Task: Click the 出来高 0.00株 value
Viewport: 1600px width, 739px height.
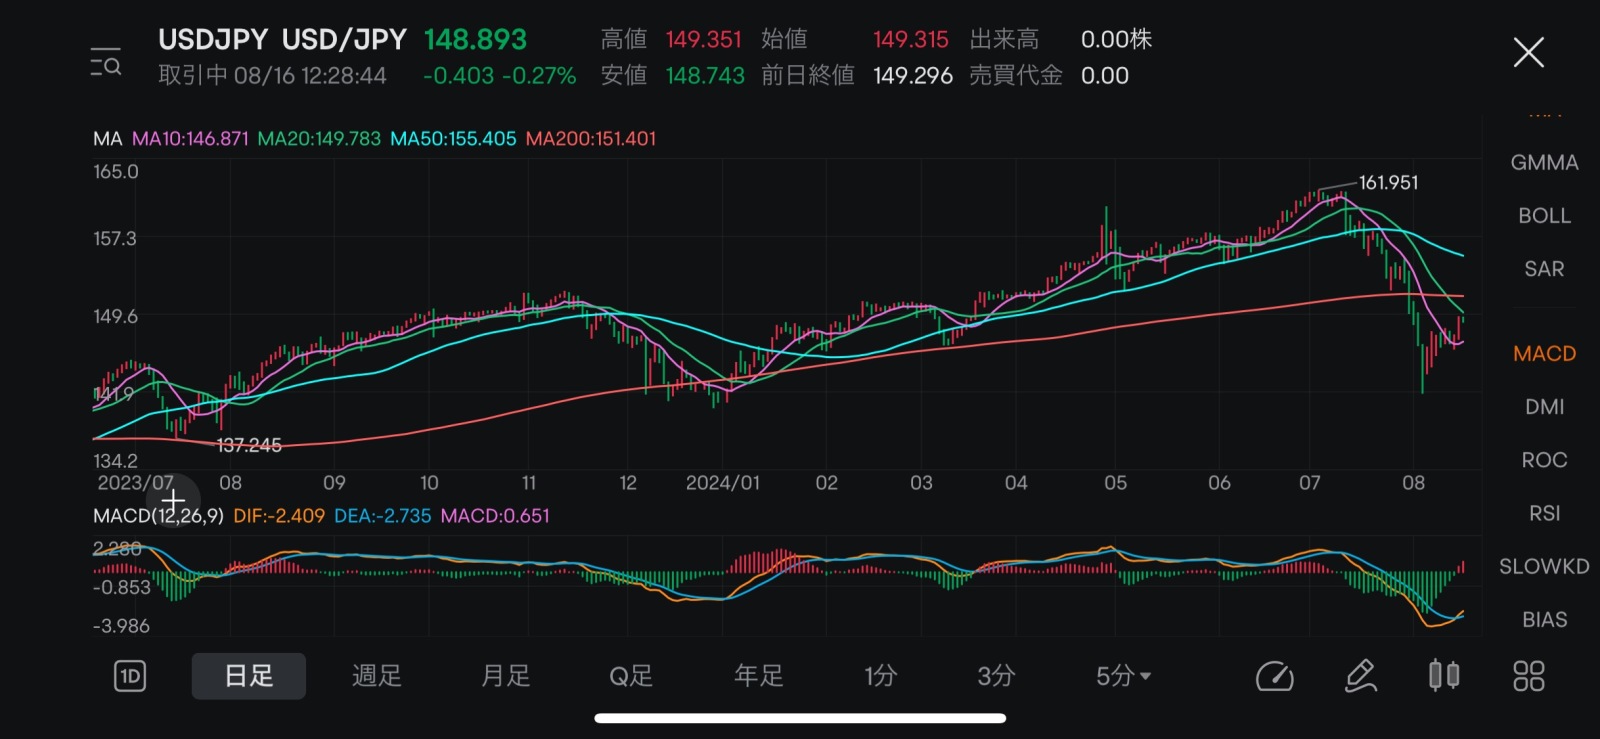Action: (1116, 39)
